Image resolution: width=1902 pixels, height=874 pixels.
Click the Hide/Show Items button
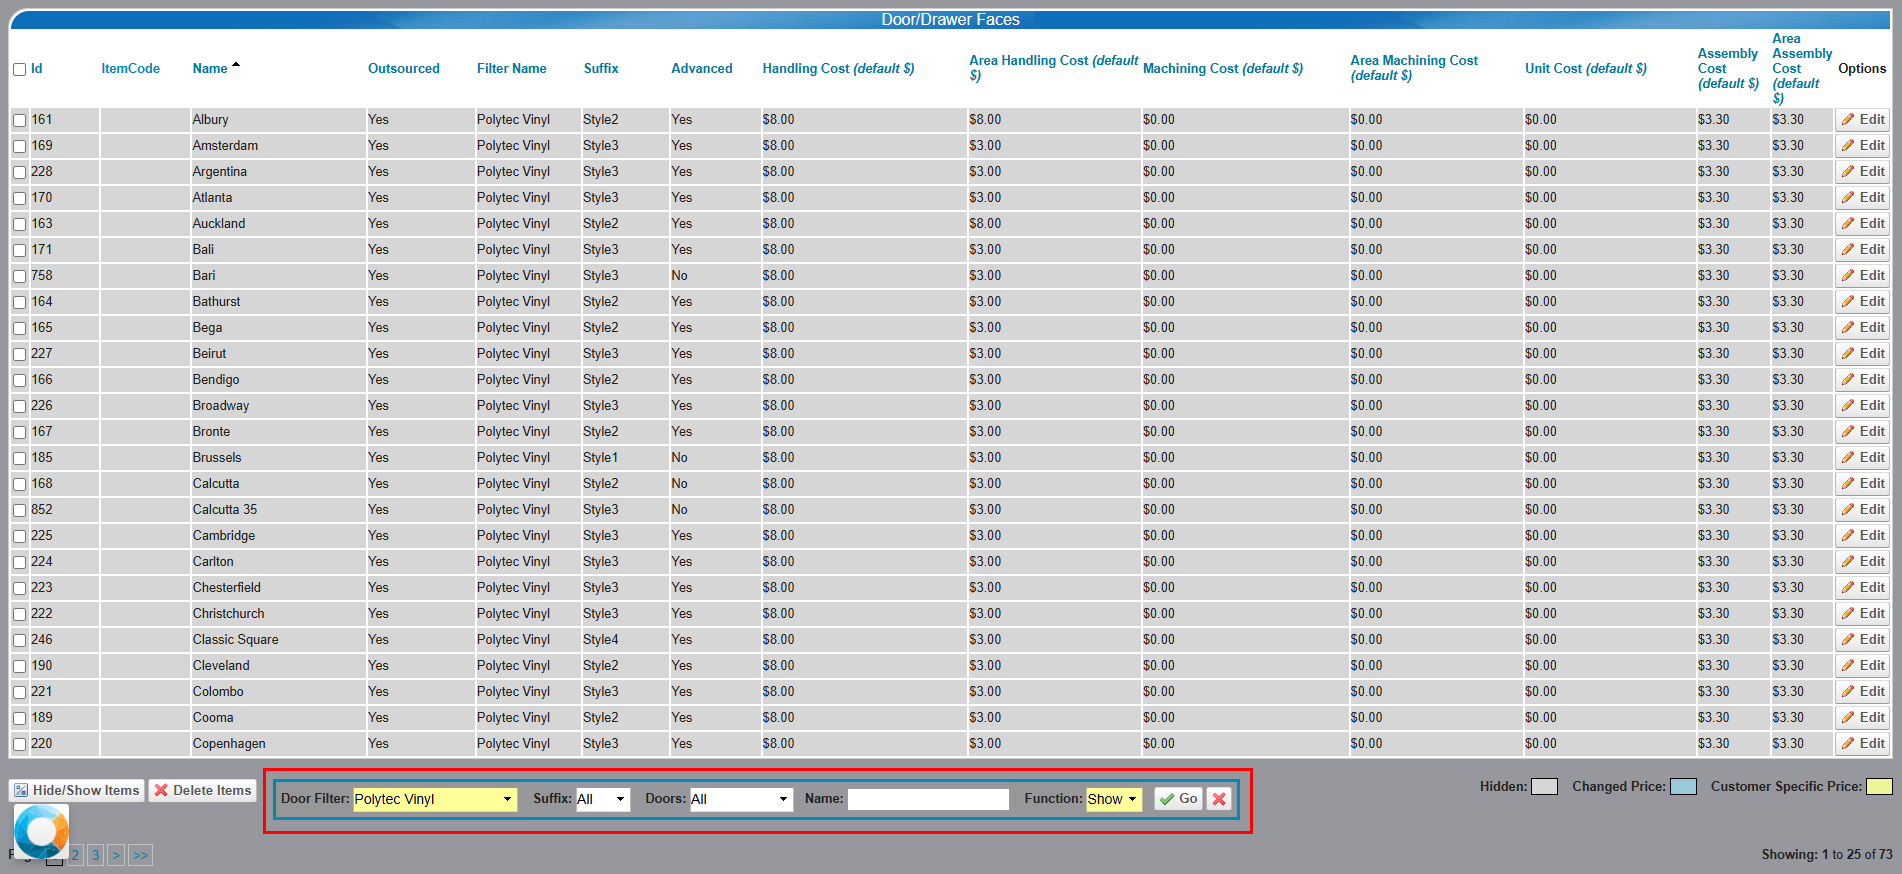click(77, 790)
